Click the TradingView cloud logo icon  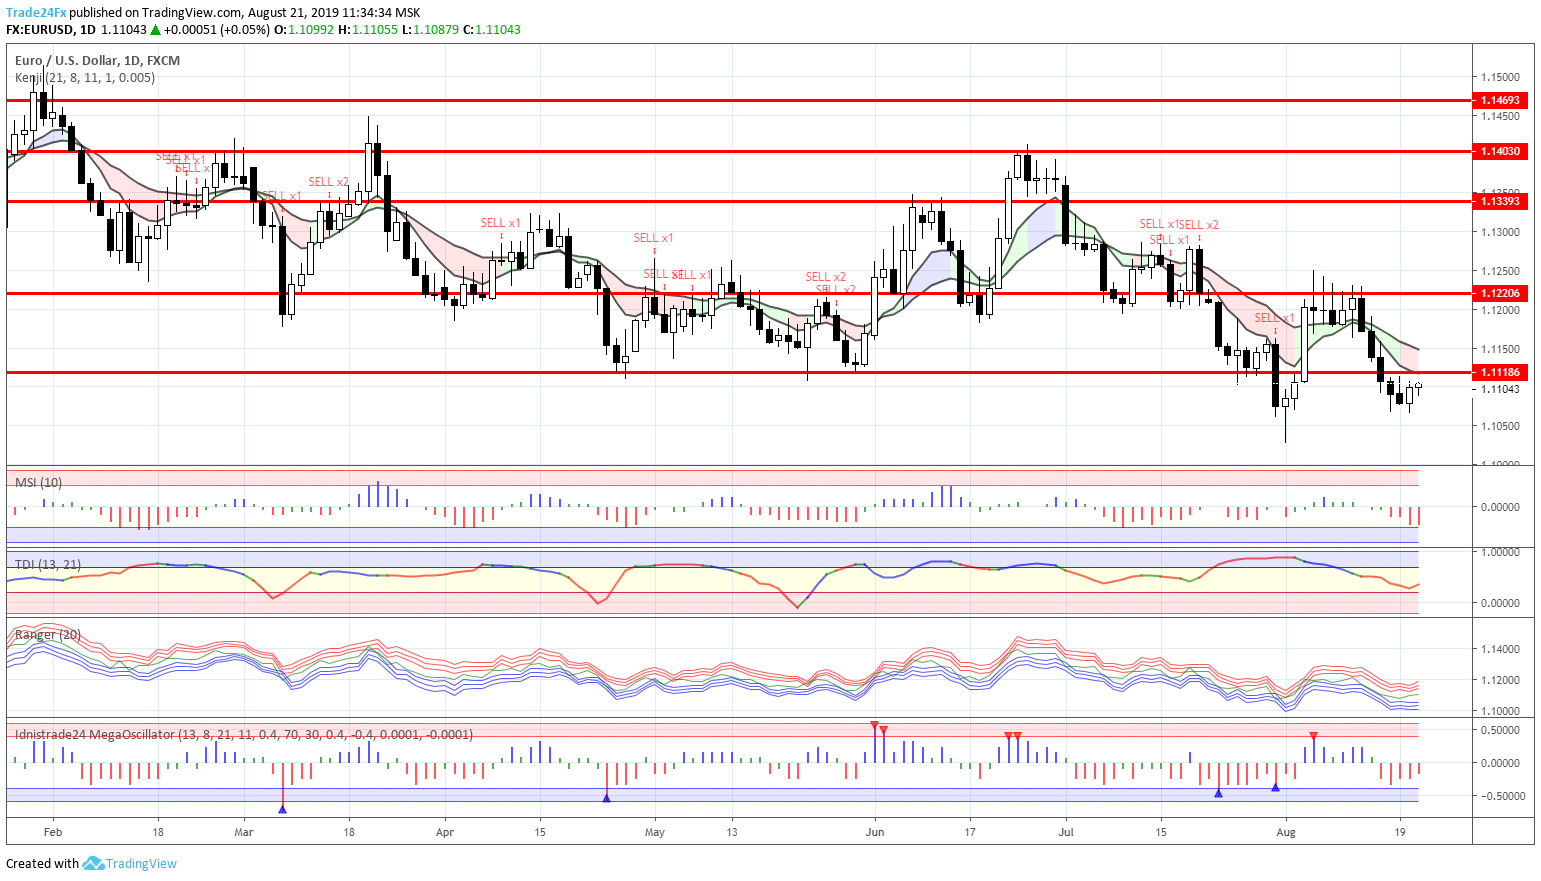coord(93,863)
